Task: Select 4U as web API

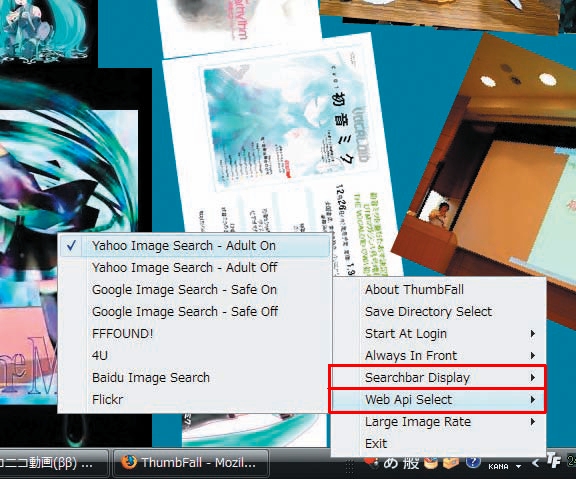Action: click(195, 356)
